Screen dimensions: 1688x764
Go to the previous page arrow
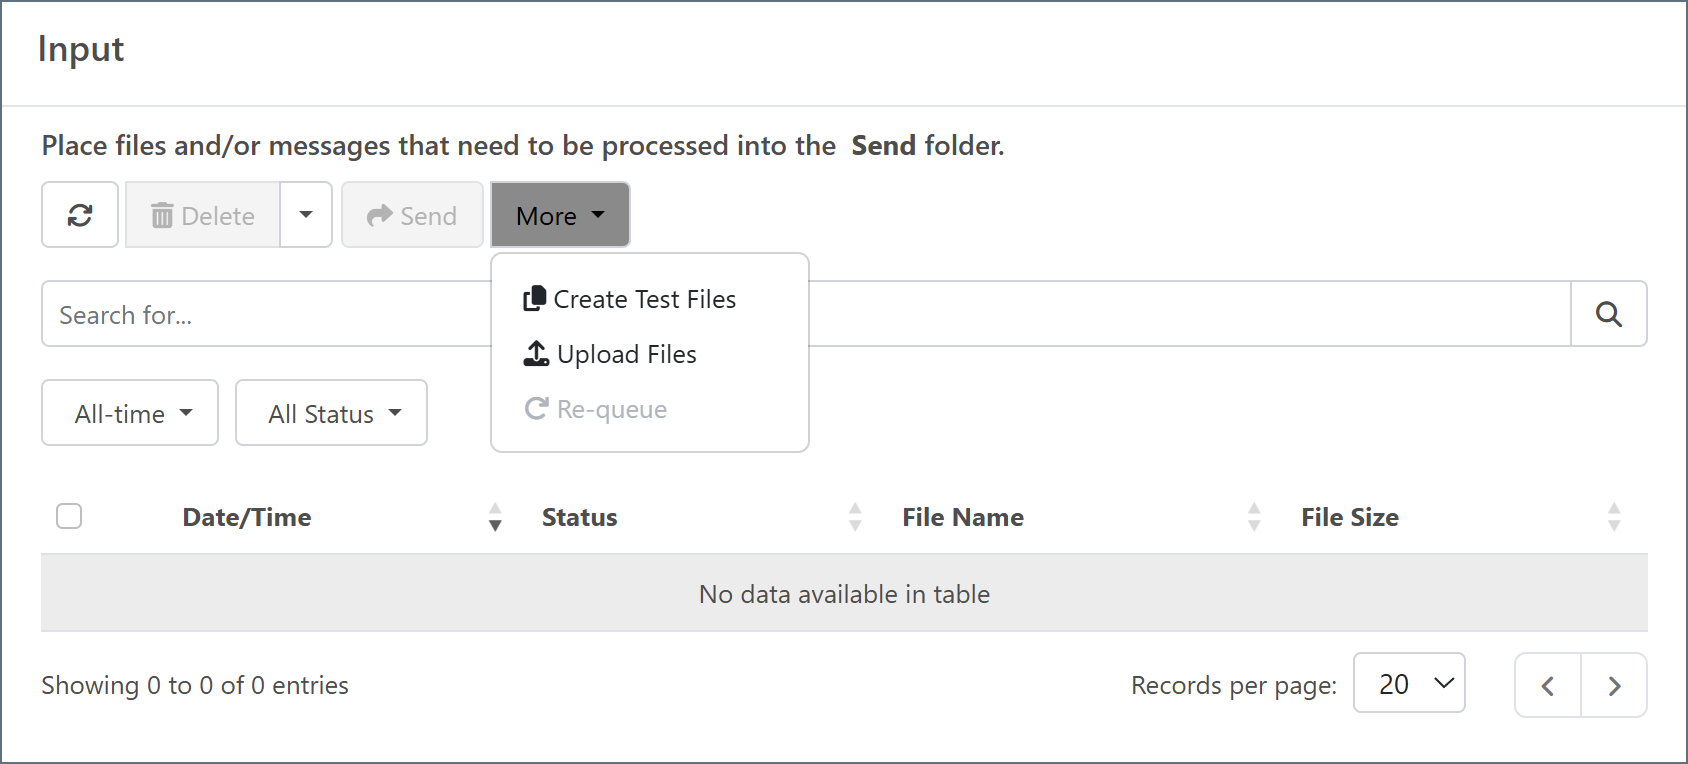(x=1548, y=686)
